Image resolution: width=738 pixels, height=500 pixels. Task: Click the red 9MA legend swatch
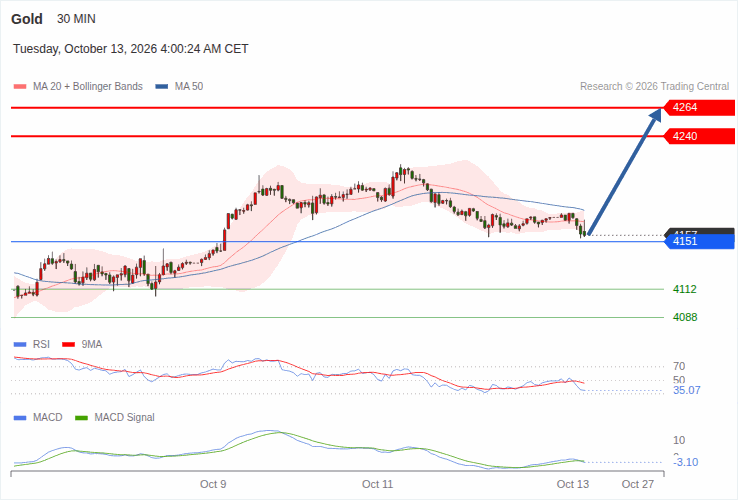68,345
